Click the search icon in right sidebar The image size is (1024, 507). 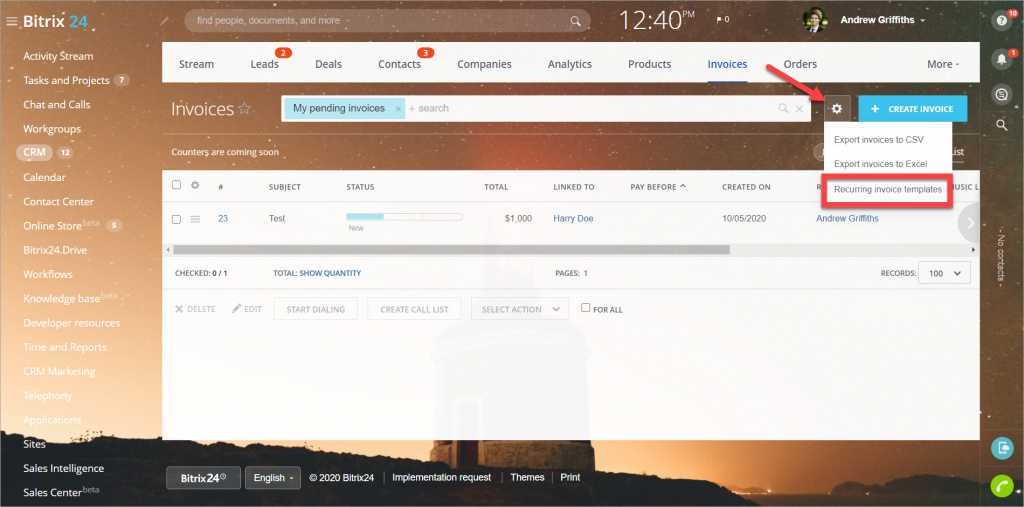(x=1001, y=125)
